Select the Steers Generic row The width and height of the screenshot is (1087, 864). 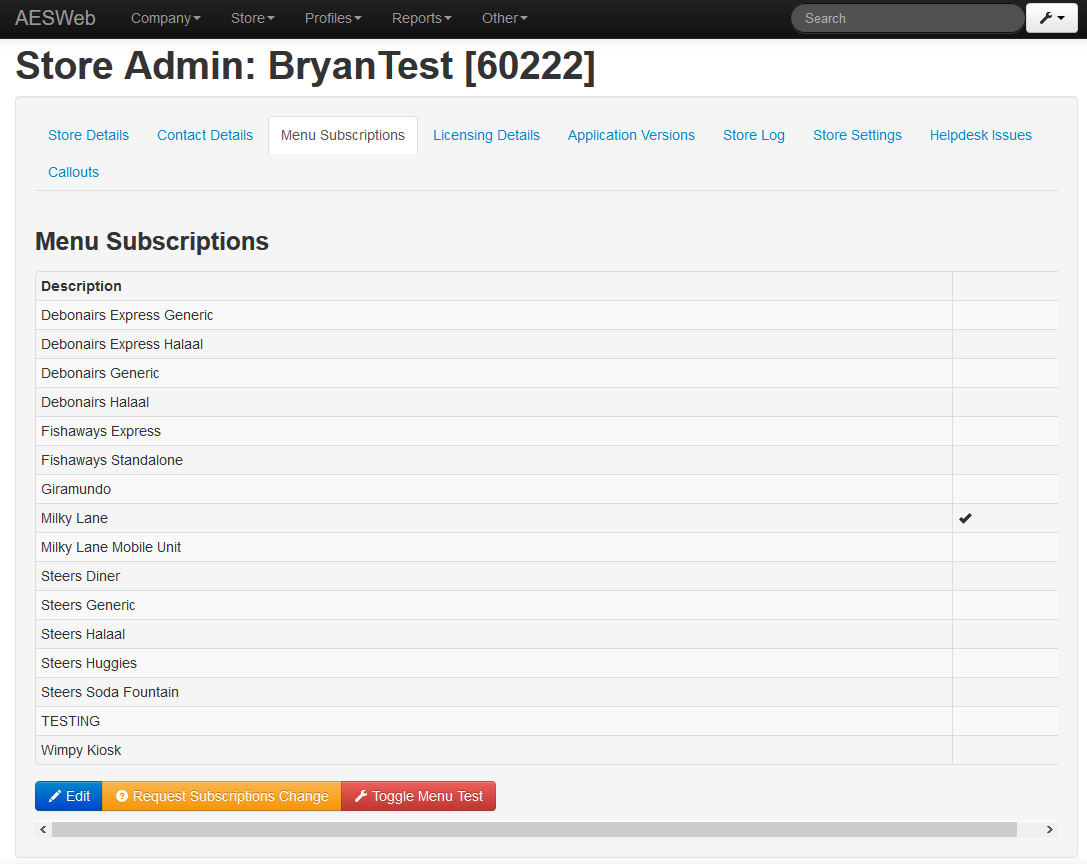[x=546, y=605]
